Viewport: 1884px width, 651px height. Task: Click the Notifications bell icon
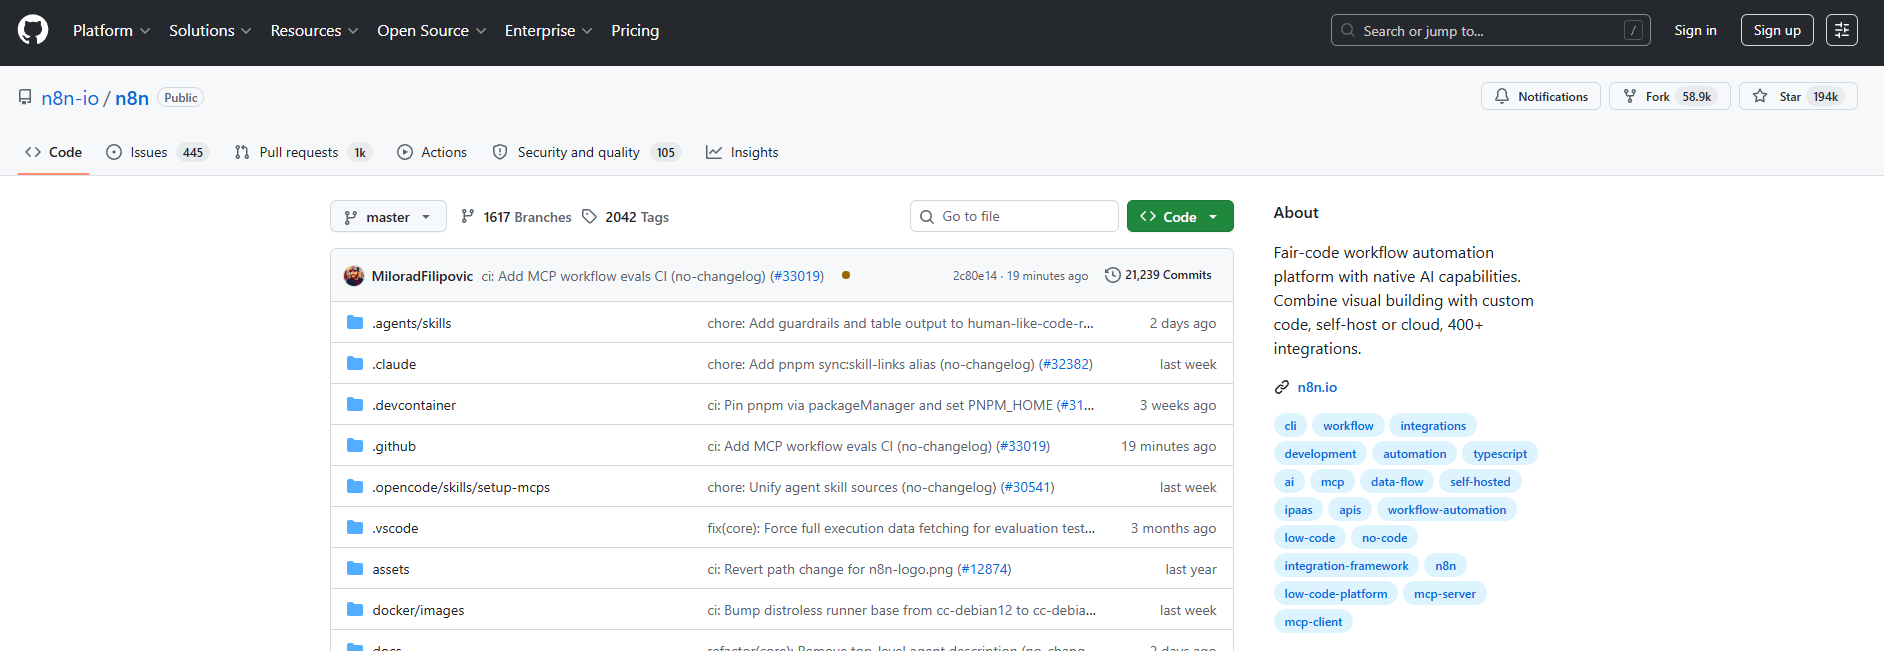coord(1501,96)
